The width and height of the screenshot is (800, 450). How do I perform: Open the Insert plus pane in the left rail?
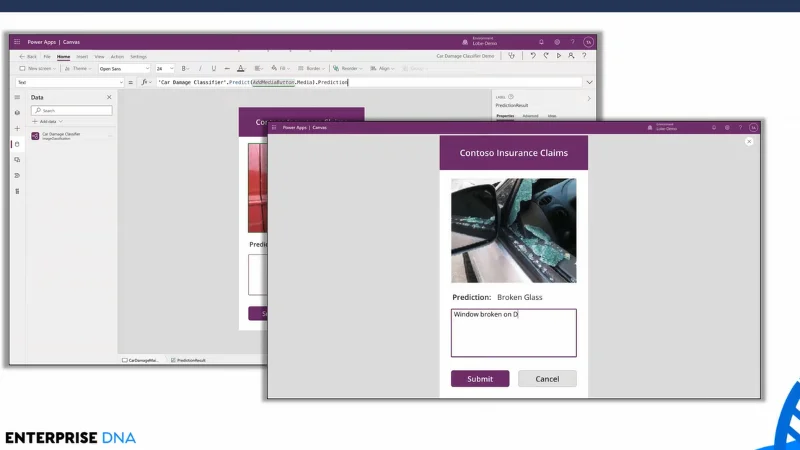[x=17, y=129]
